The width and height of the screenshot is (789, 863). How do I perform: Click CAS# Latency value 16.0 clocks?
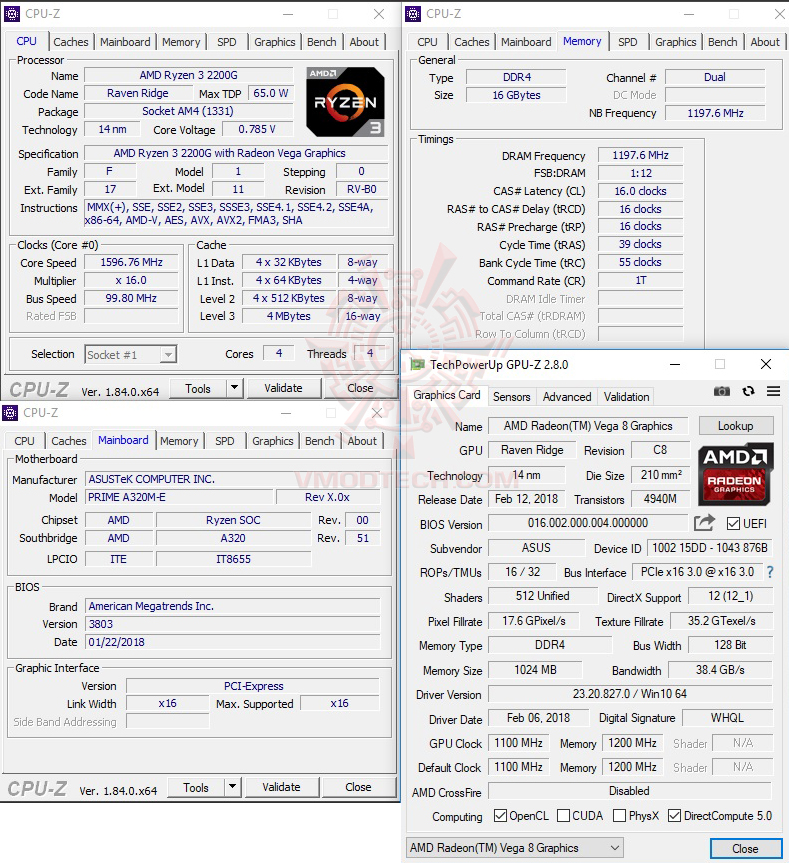tap(640, 192)
